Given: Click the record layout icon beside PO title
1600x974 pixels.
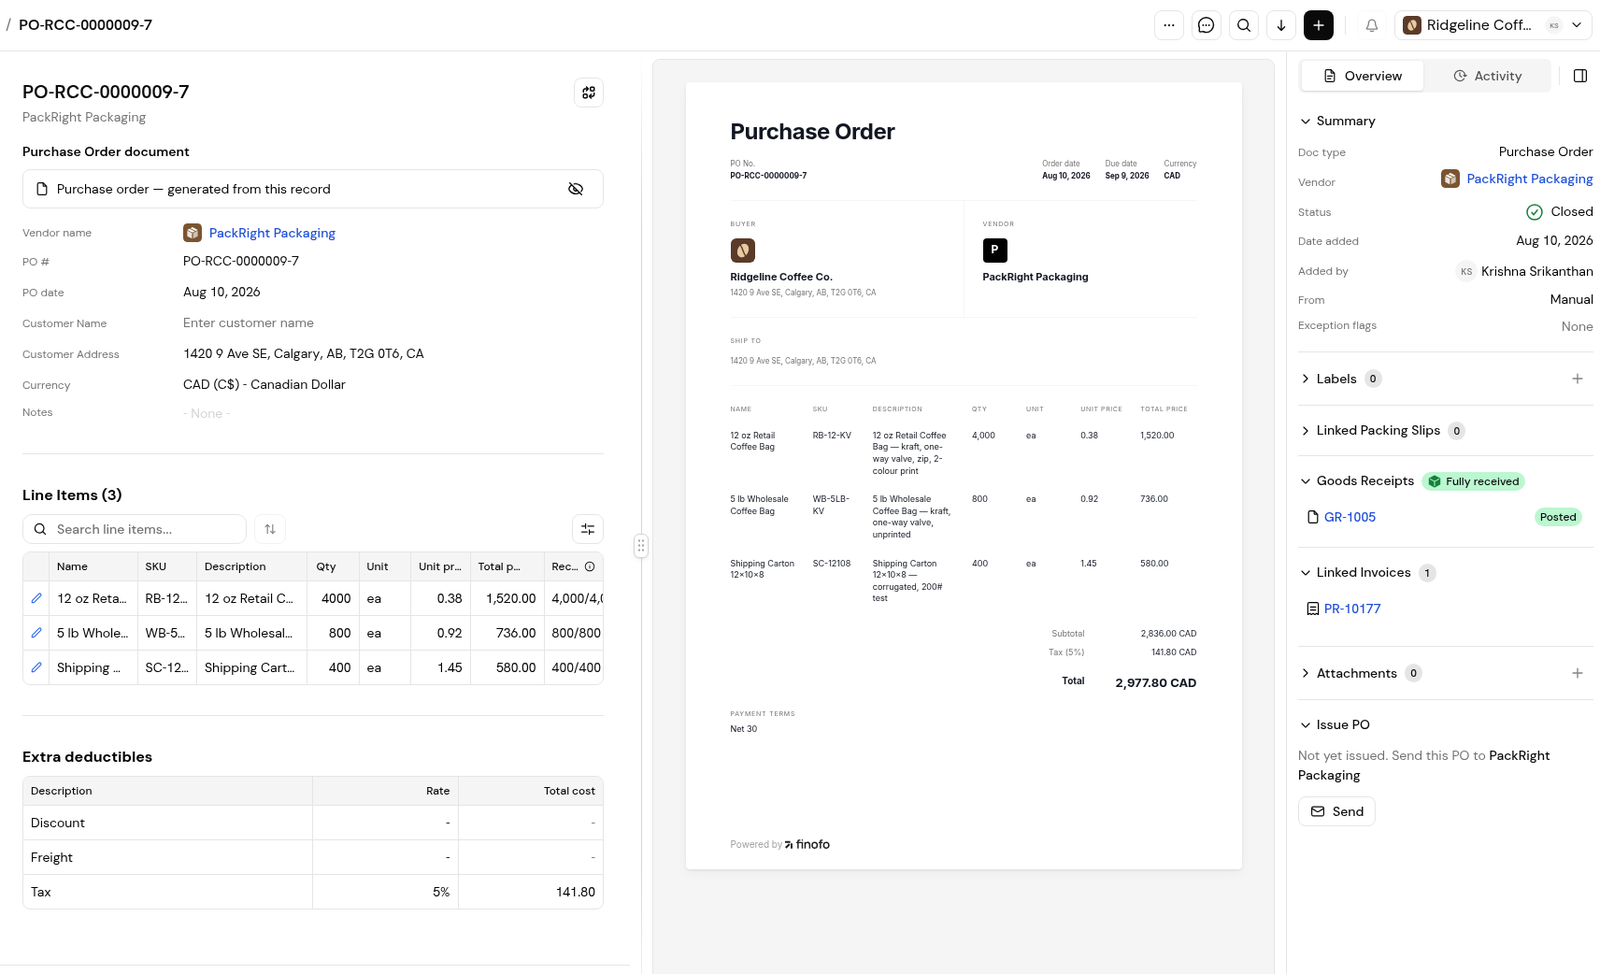Looking at the screenshot, I should [589, 92].
